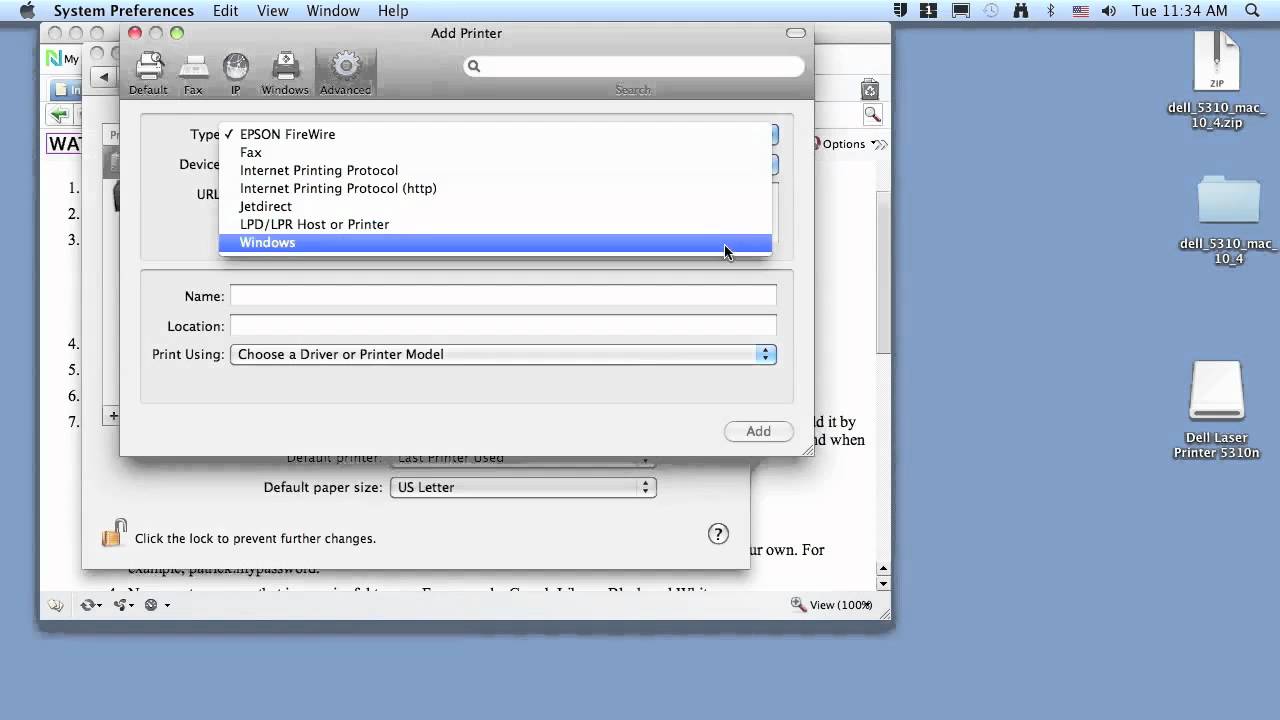Click the browser window vertical scrollbar

click(x=883, y=270)
